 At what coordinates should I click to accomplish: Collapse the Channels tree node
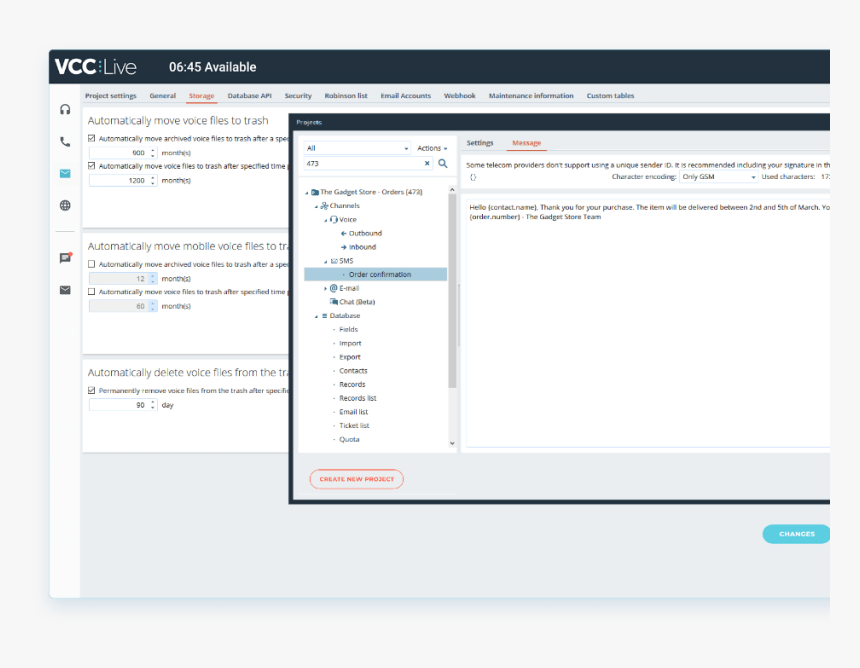[x=316, y=206]
